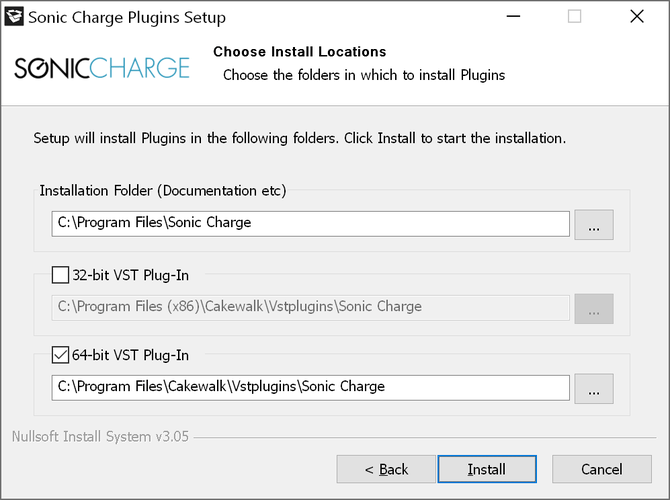Go back using the Back button
The width and height of the screenshot is (670, 500).
click(386, 469)
